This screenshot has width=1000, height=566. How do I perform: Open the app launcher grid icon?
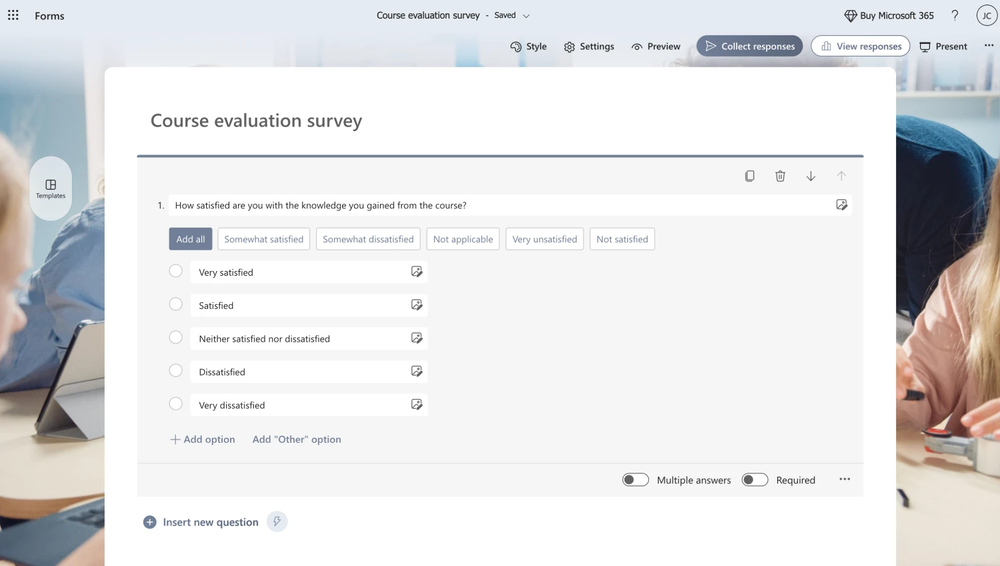pos(13,16)
